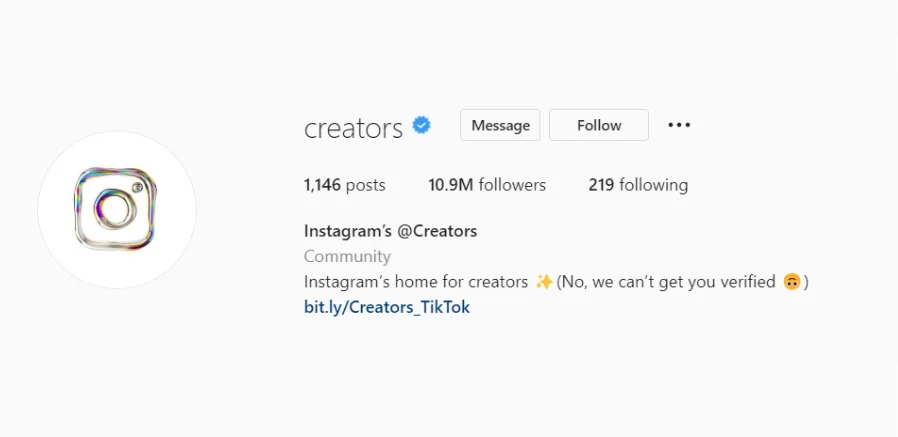Click the "we can't get you verified" text
This screenshot has height=437, width=898.
click(x=684, y=282)
